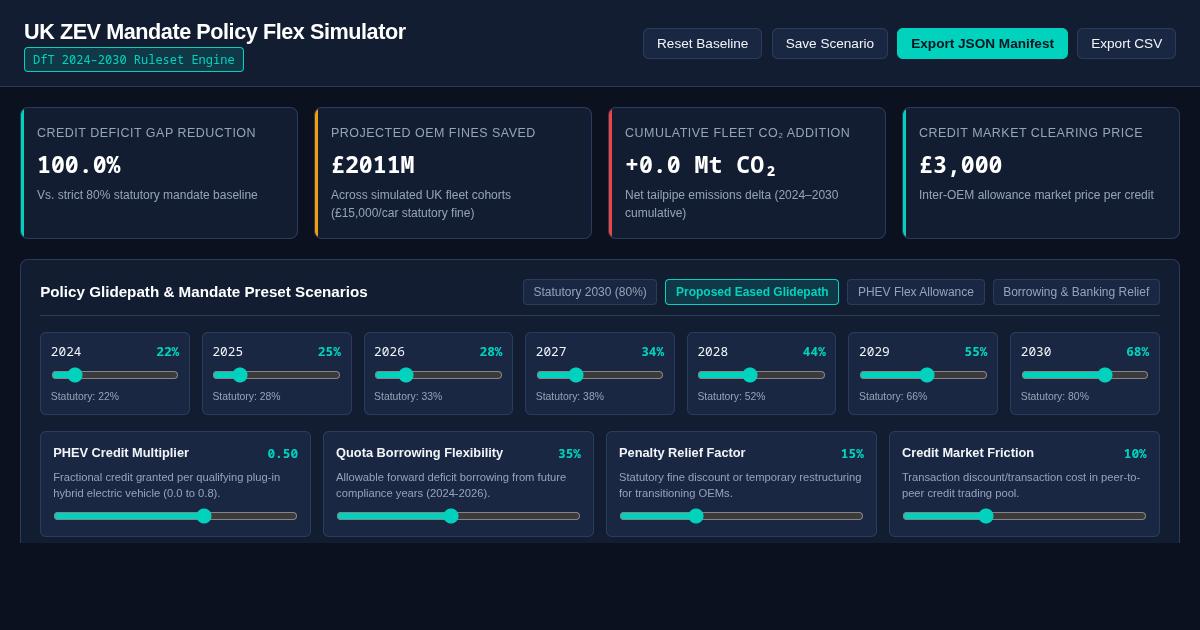This screenshot has height=630, width=1200.
Task: Click the Statutory: 28% note
Action: point(247,396)
